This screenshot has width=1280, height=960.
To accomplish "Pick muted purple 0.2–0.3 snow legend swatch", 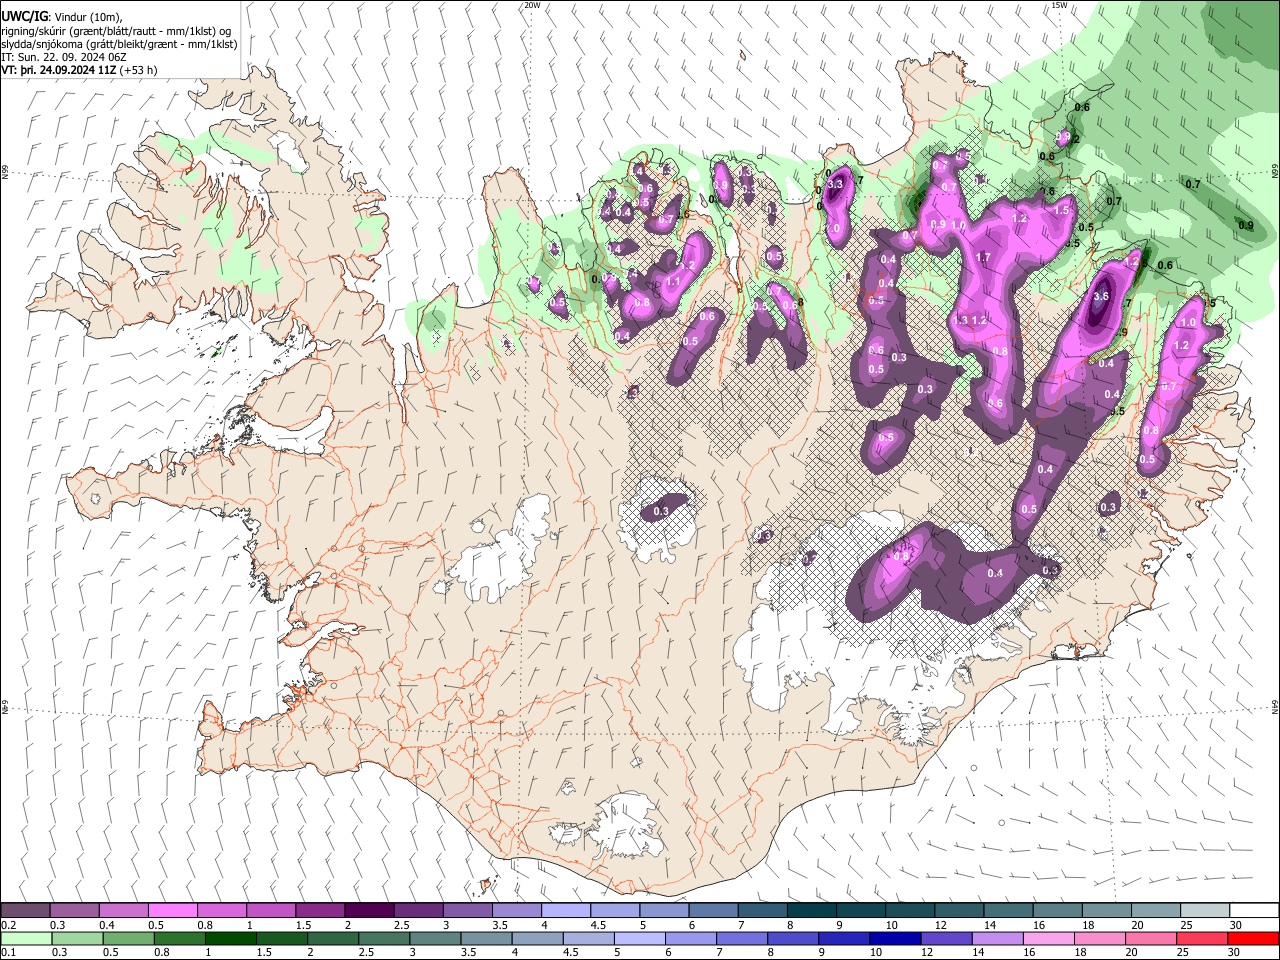I will pyautogui.click(x=26, y=911).
